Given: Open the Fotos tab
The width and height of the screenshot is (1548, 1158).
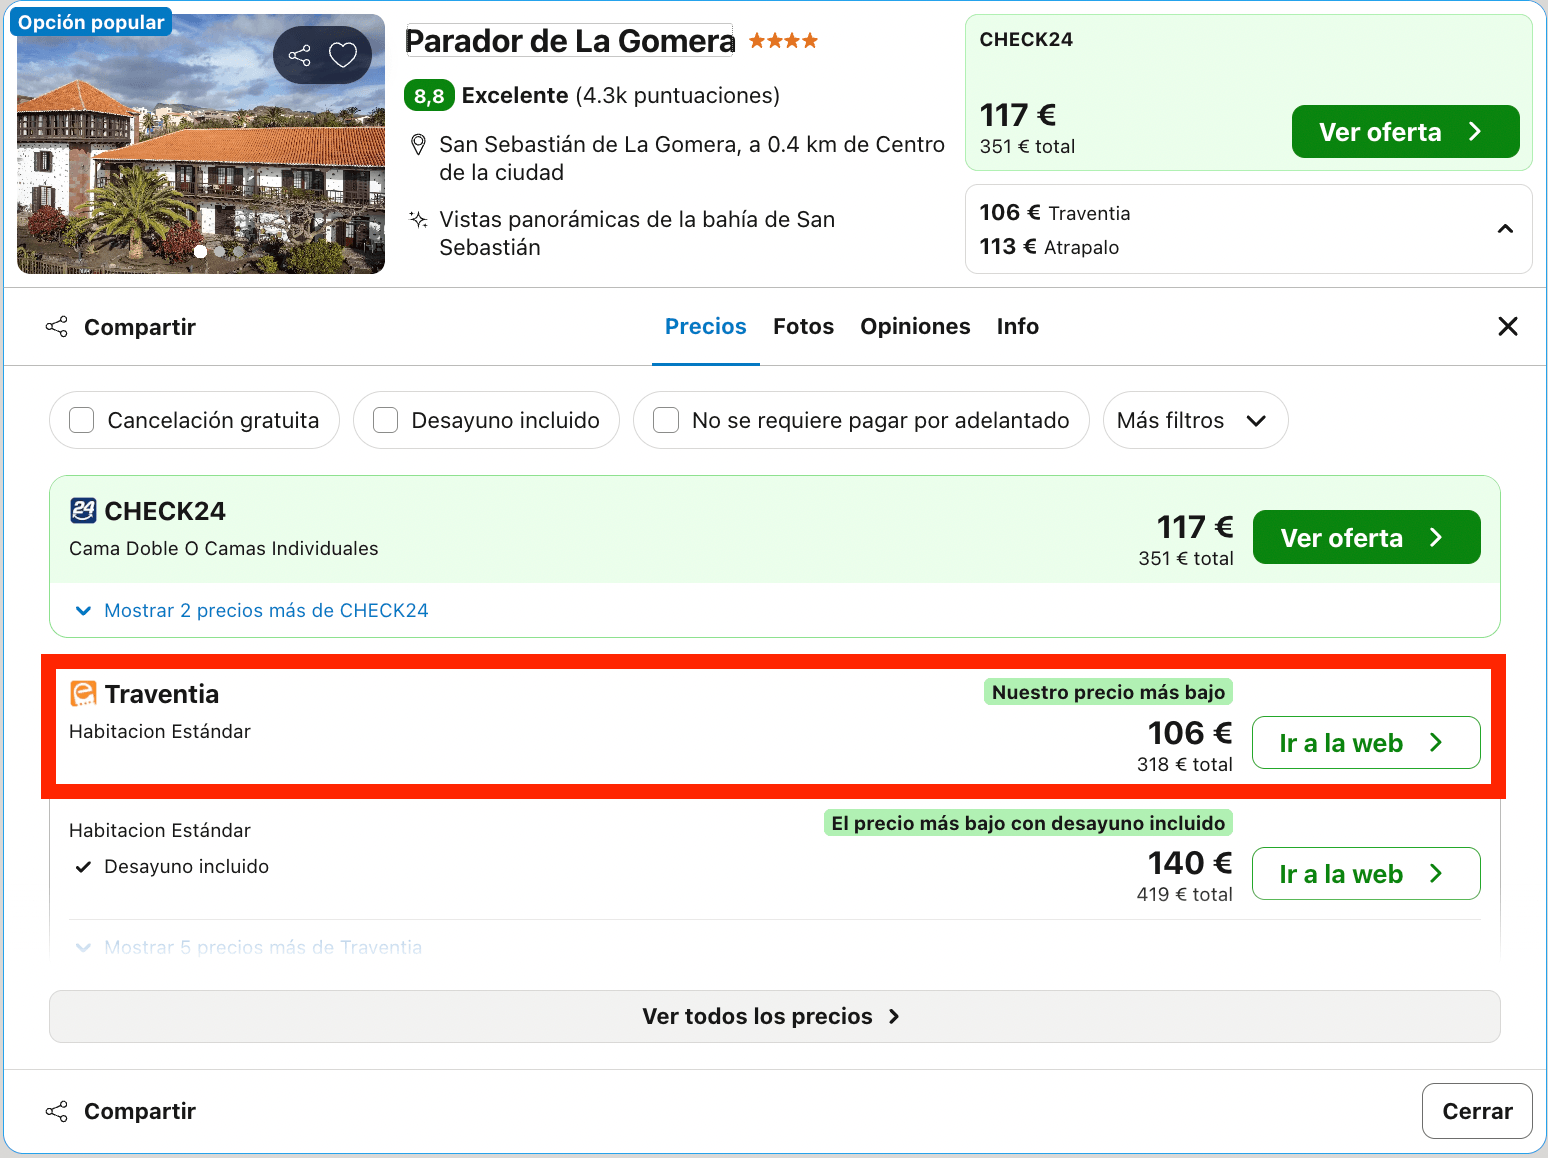Looking at the screenshot, I should [x=803, y=326].
